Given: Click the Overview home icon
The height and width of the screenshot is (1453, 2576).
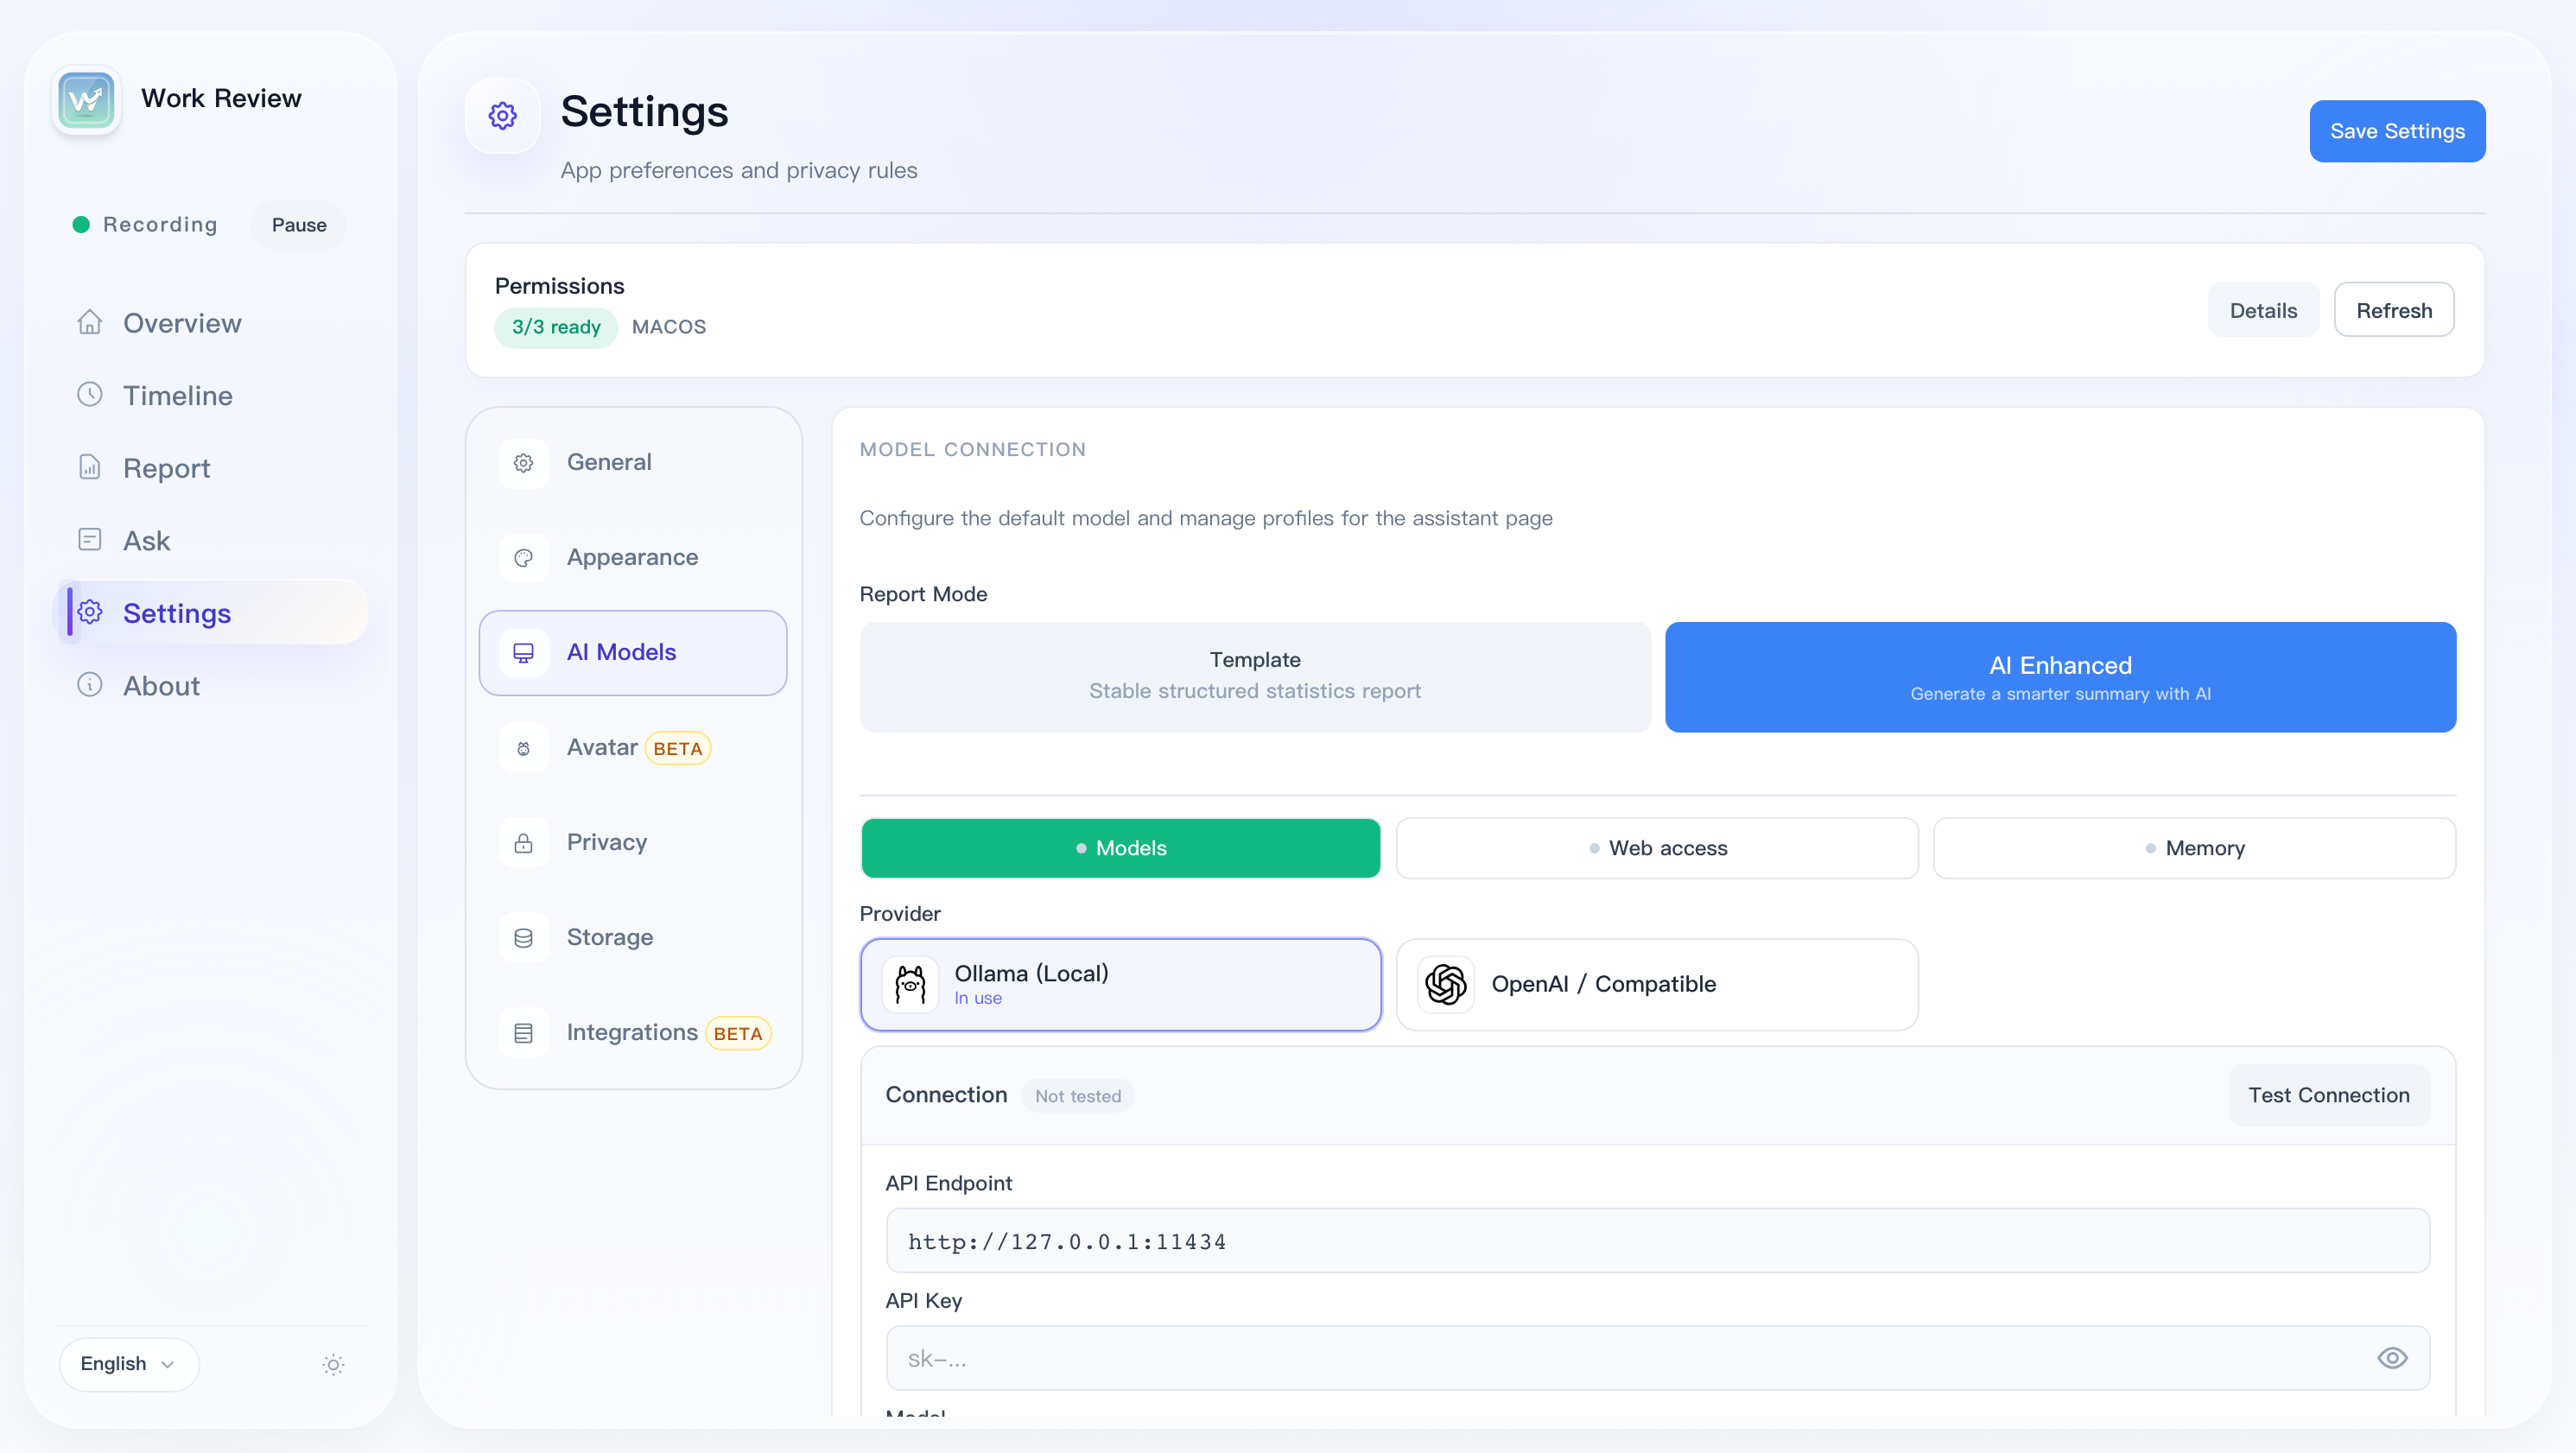Looking at the screenshot, I should [x=90, y=322].
